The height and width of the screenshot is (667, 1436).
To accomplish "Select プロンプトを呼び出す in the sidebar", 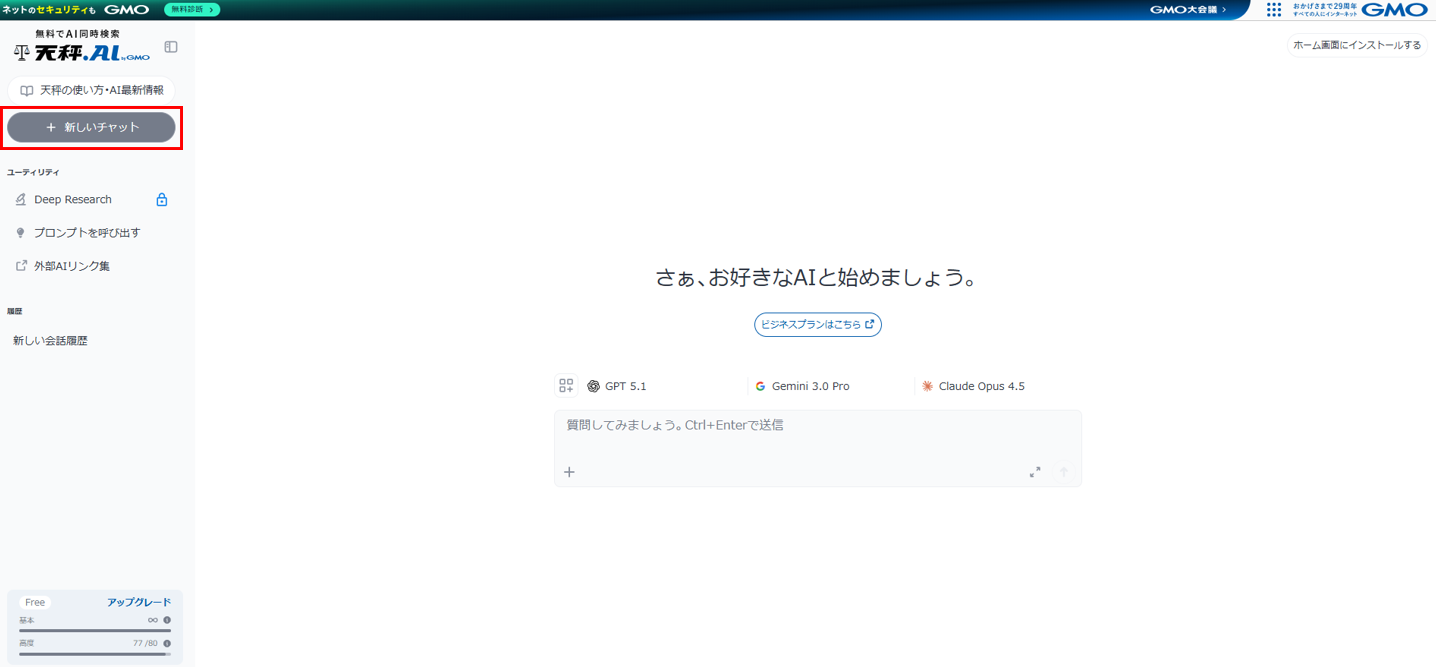I will (x=83, y=232).
